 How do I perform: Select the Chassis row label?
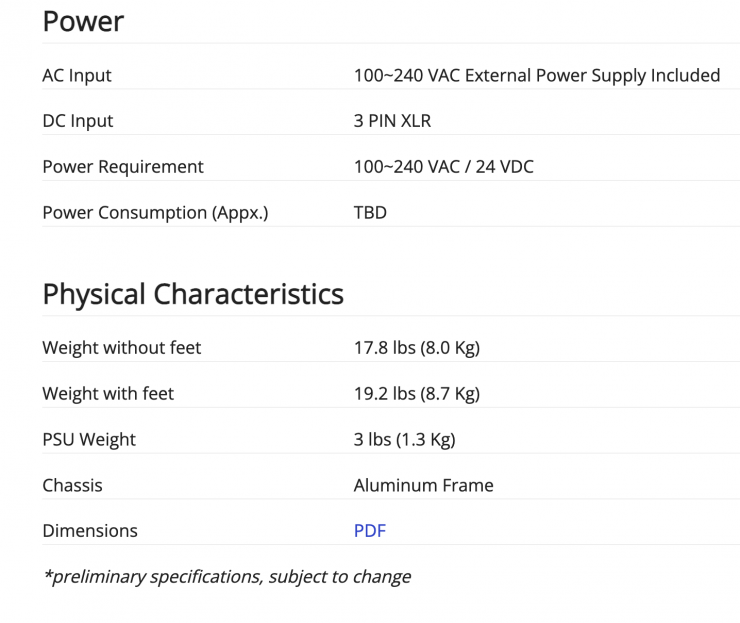[72, 486]
